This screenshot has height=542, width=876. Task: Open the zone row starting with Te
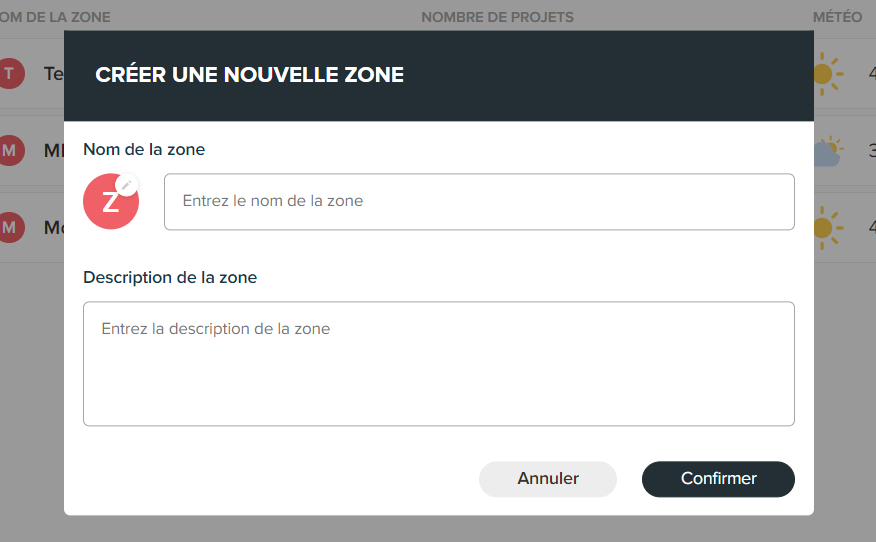[54, 74]
